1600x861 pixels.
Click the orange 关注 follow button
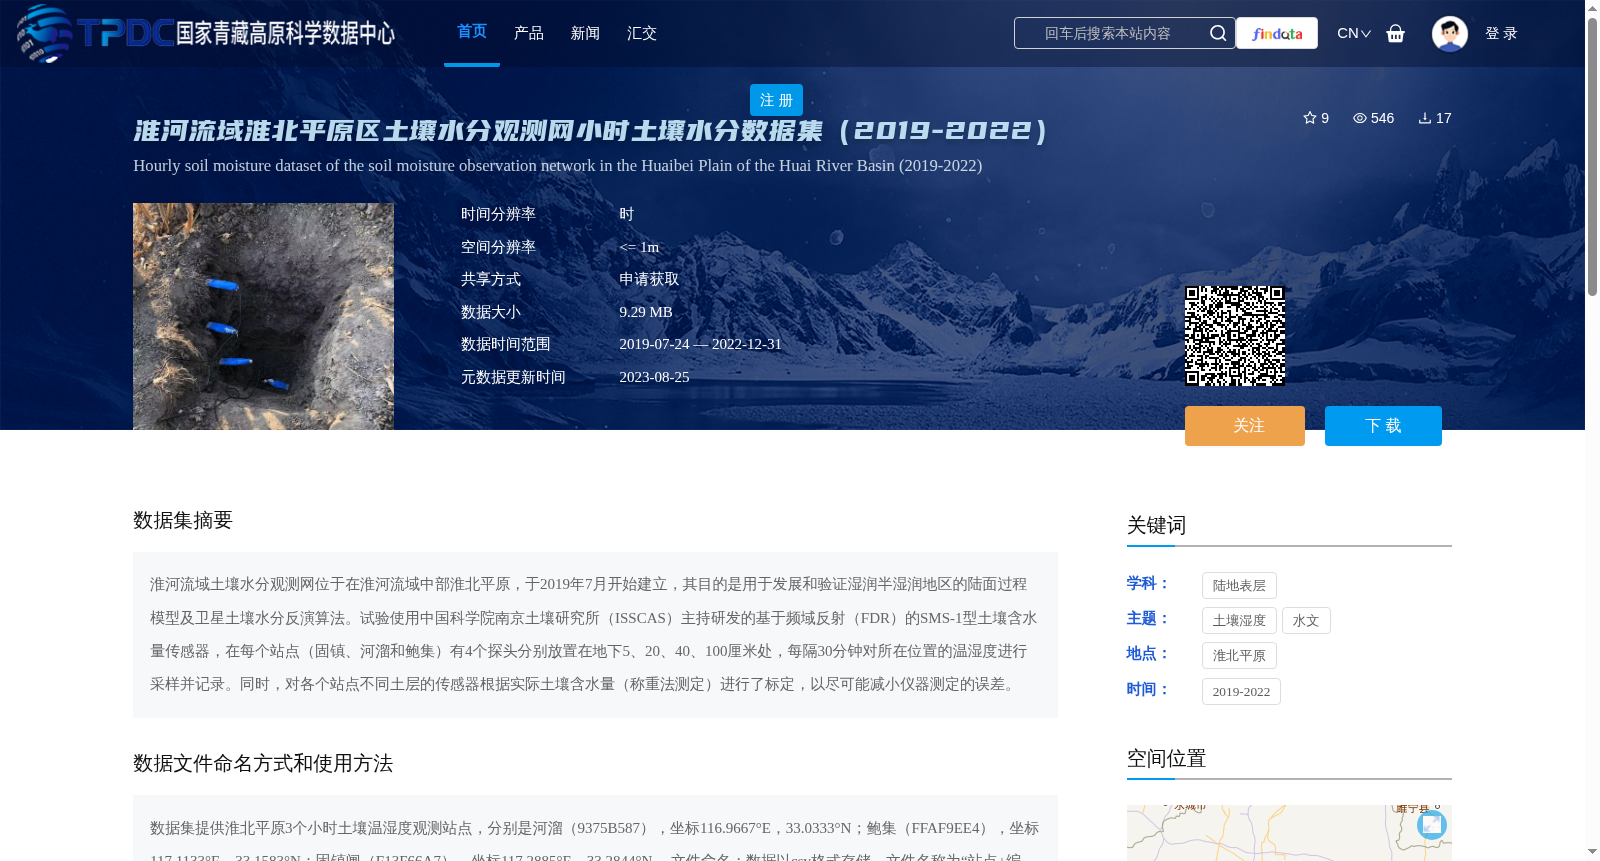coord(1245,426)
